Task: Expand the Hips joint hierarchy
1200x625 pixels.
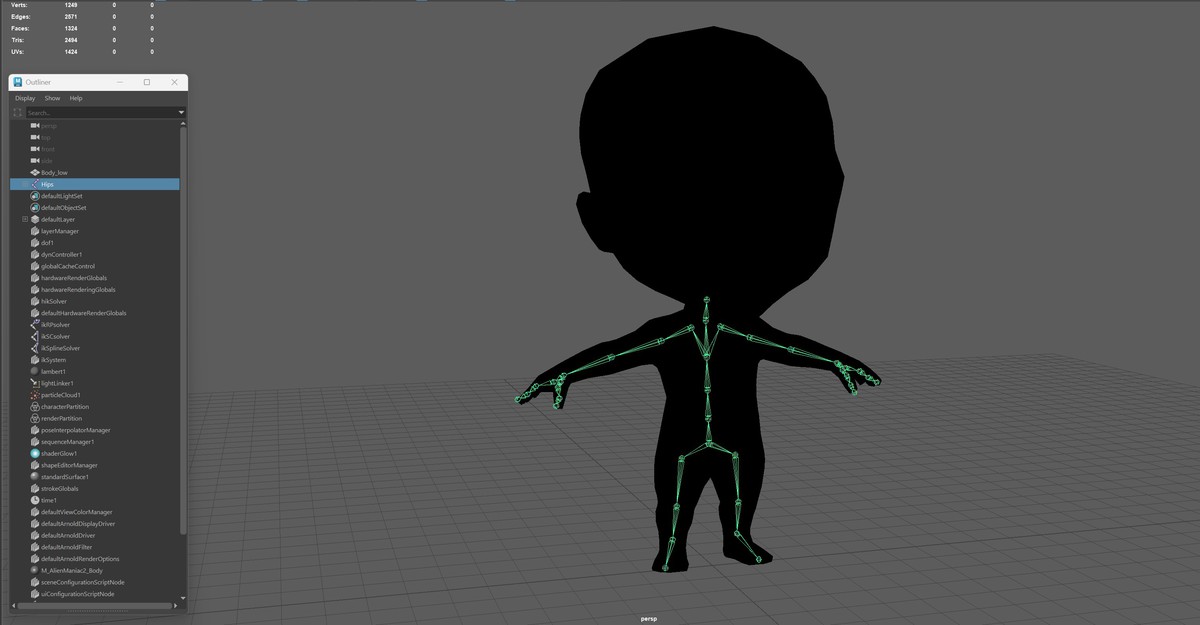Action: 25,184
